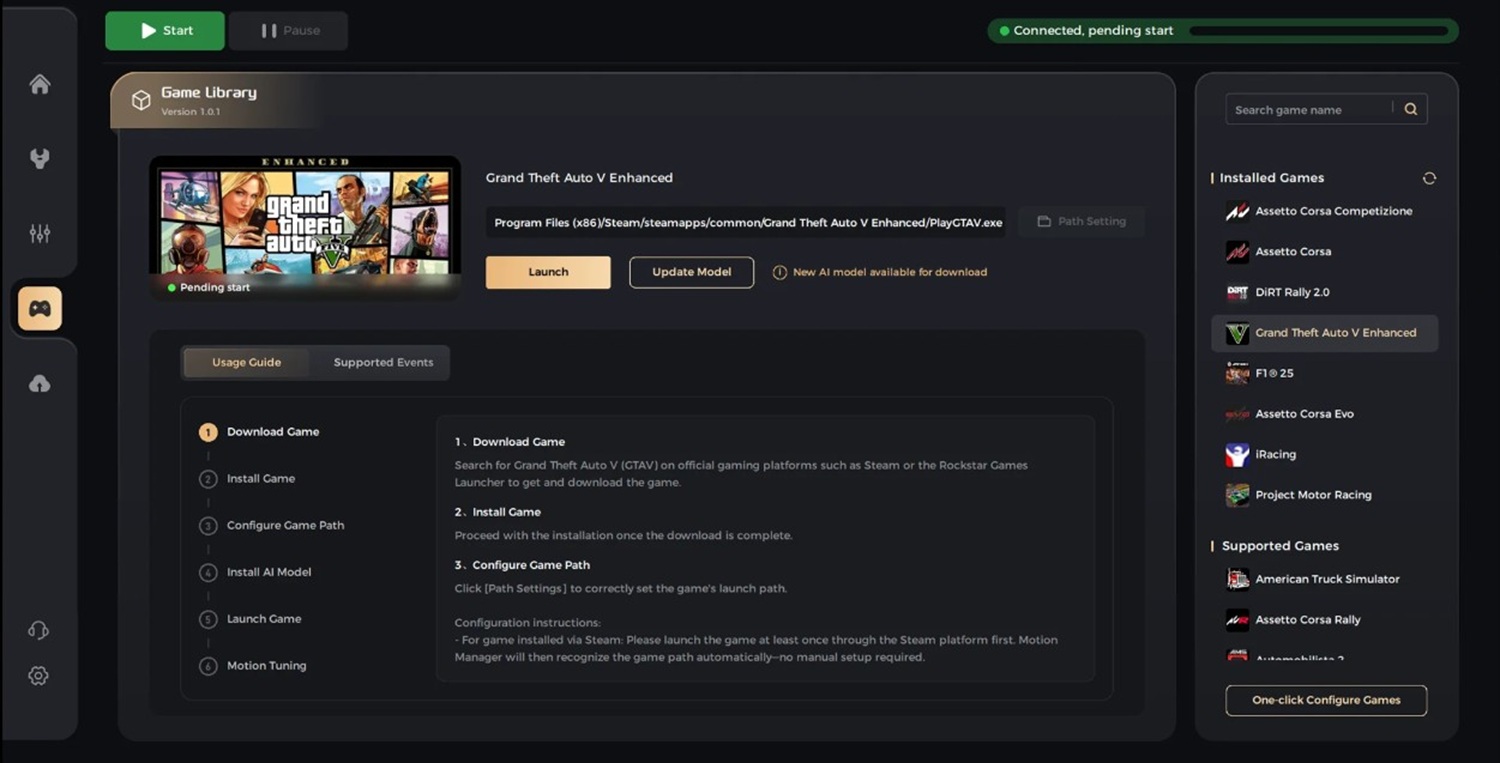
Task: Click the search magnifier icon
Action: point(1410,110)
